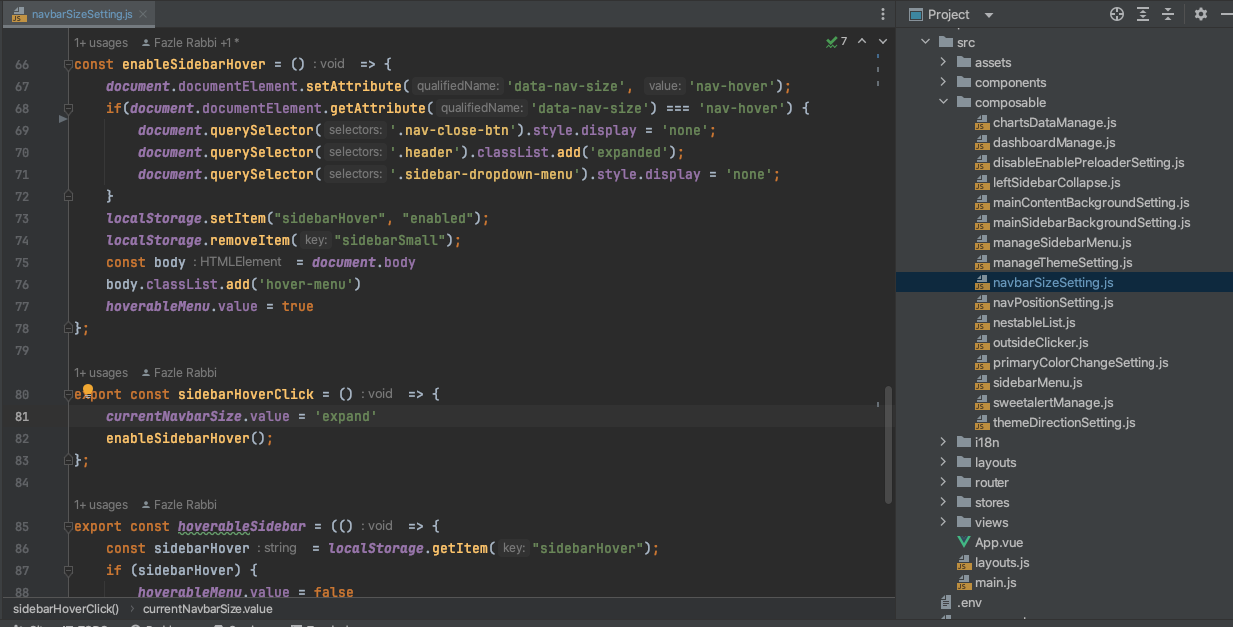This screenshot has width=1233, height=627.
Task: Click the green inspections checkmark widget
Action: (837, 42)
